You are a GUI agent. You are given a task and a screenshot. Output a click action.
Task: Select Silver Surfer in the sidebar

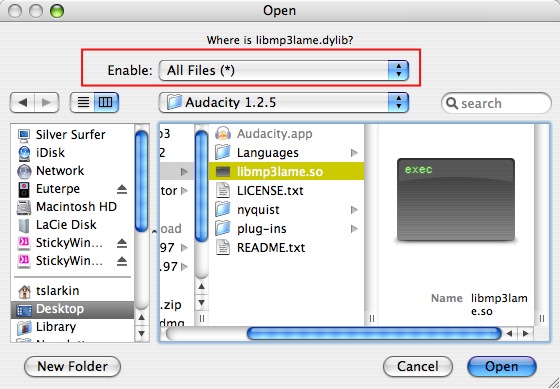click(x=71, y=135)
